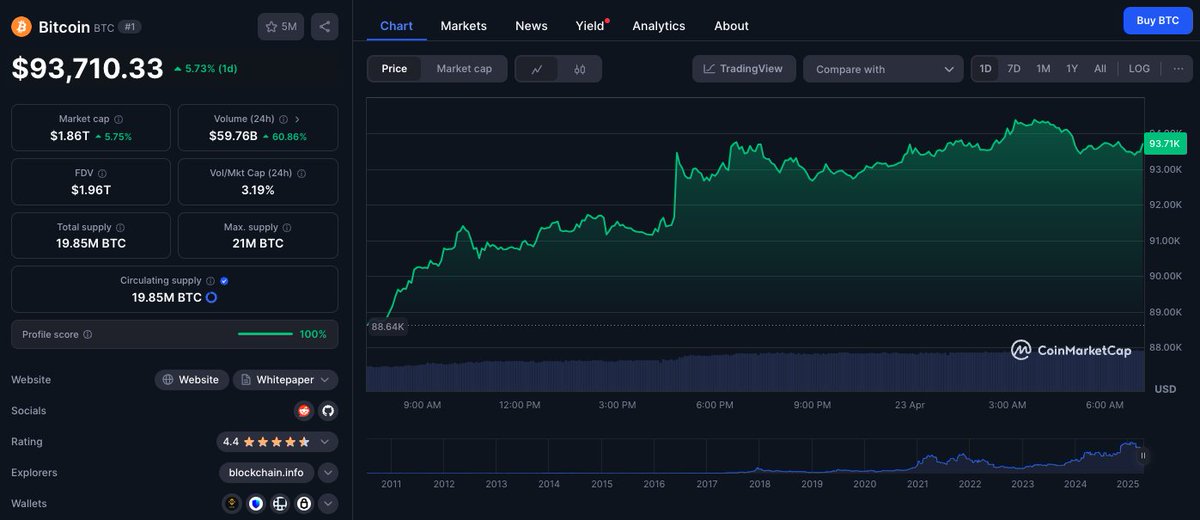Open the About tab
The image size is (1200, 520).
point(731,25)
